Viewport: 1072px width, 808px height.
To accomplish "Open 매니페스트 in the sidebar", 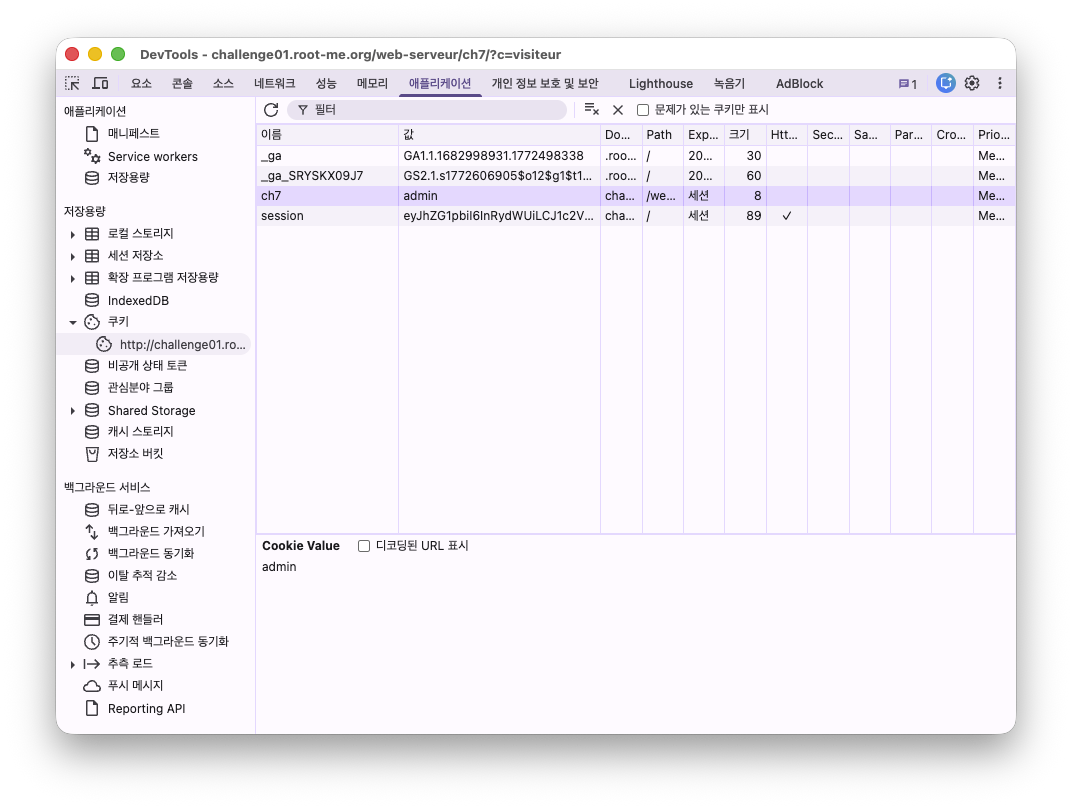I will pos(133,133).
